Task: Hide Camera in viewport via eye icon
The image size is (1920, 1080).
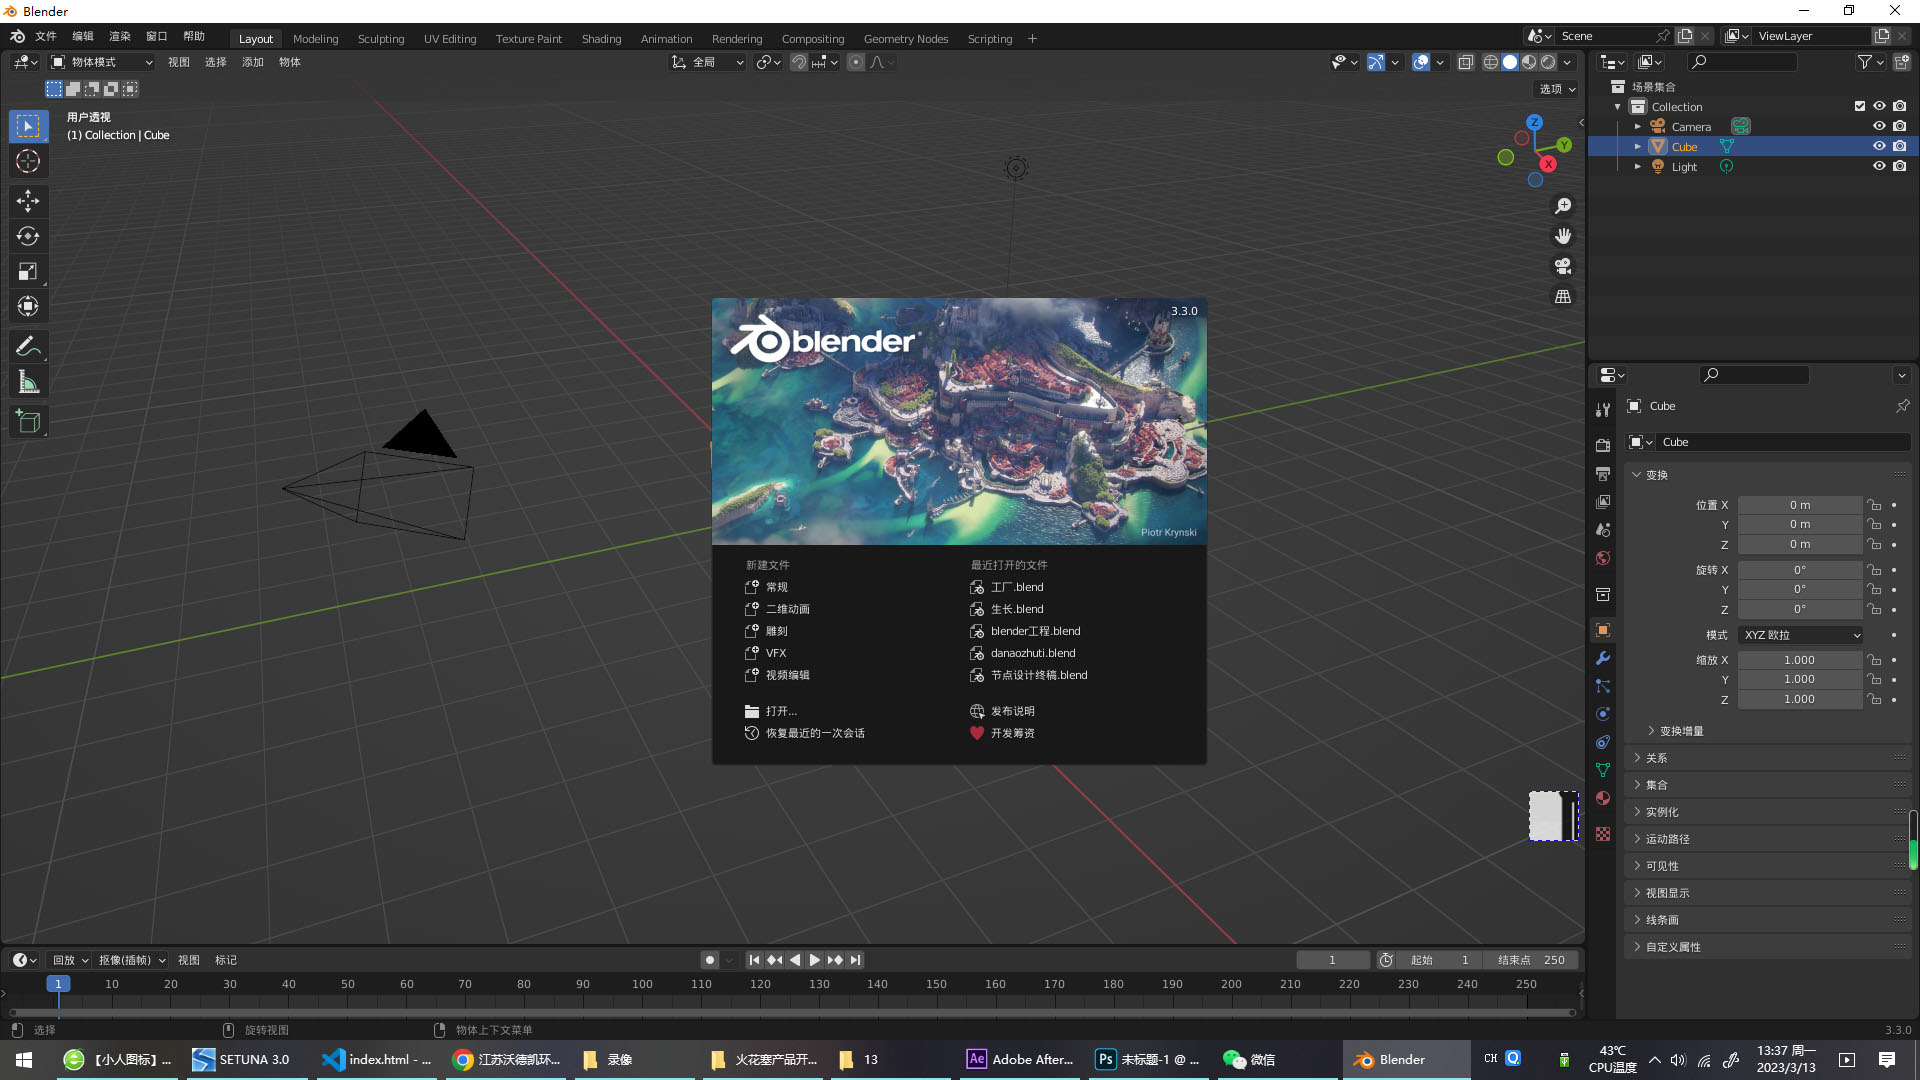Action: coord(1879,126)
